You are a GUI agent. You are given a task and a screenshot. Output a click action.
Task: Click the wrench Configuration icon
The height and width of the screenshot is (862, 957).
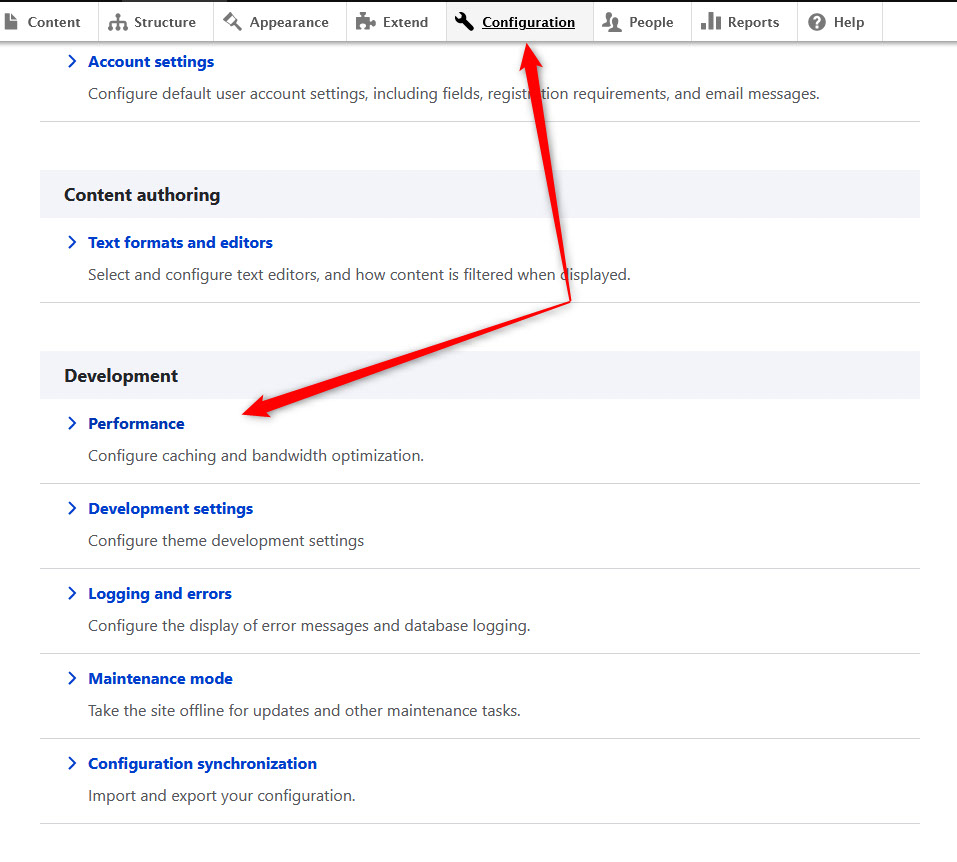click(x=463, y=20)
